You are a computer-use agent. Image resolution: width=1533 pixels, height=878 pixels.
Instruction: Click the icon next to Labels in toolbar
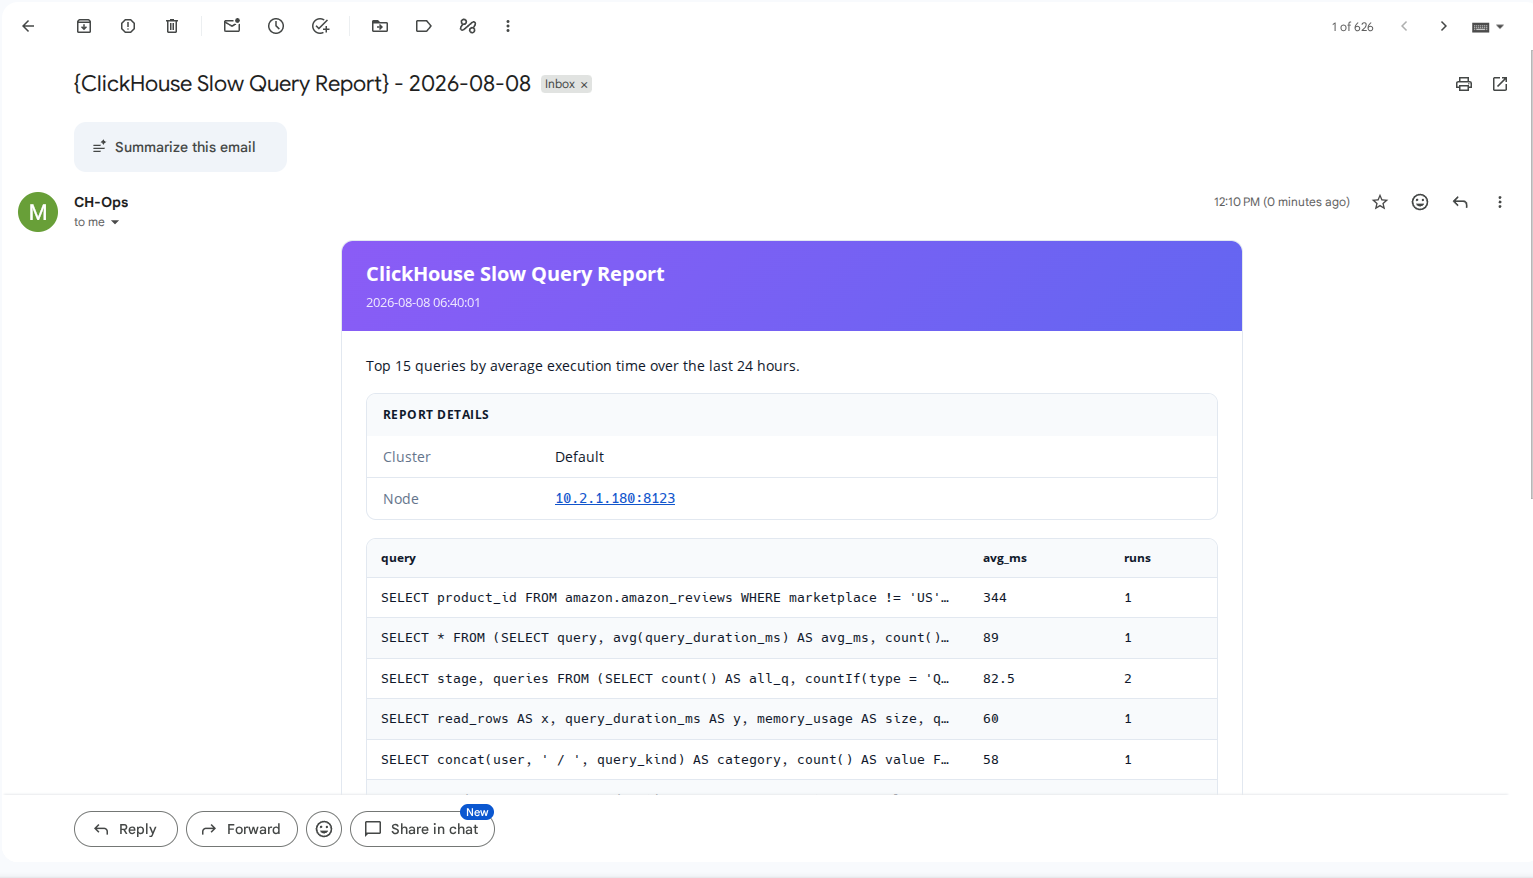[x=468, y=26]
